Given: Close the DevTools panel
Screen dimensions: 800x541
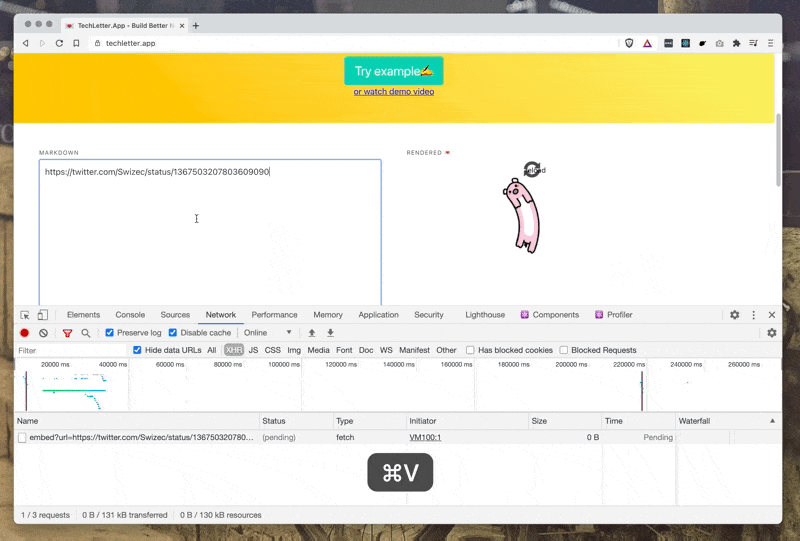Looking at the screenshot, I should (771, 315).
